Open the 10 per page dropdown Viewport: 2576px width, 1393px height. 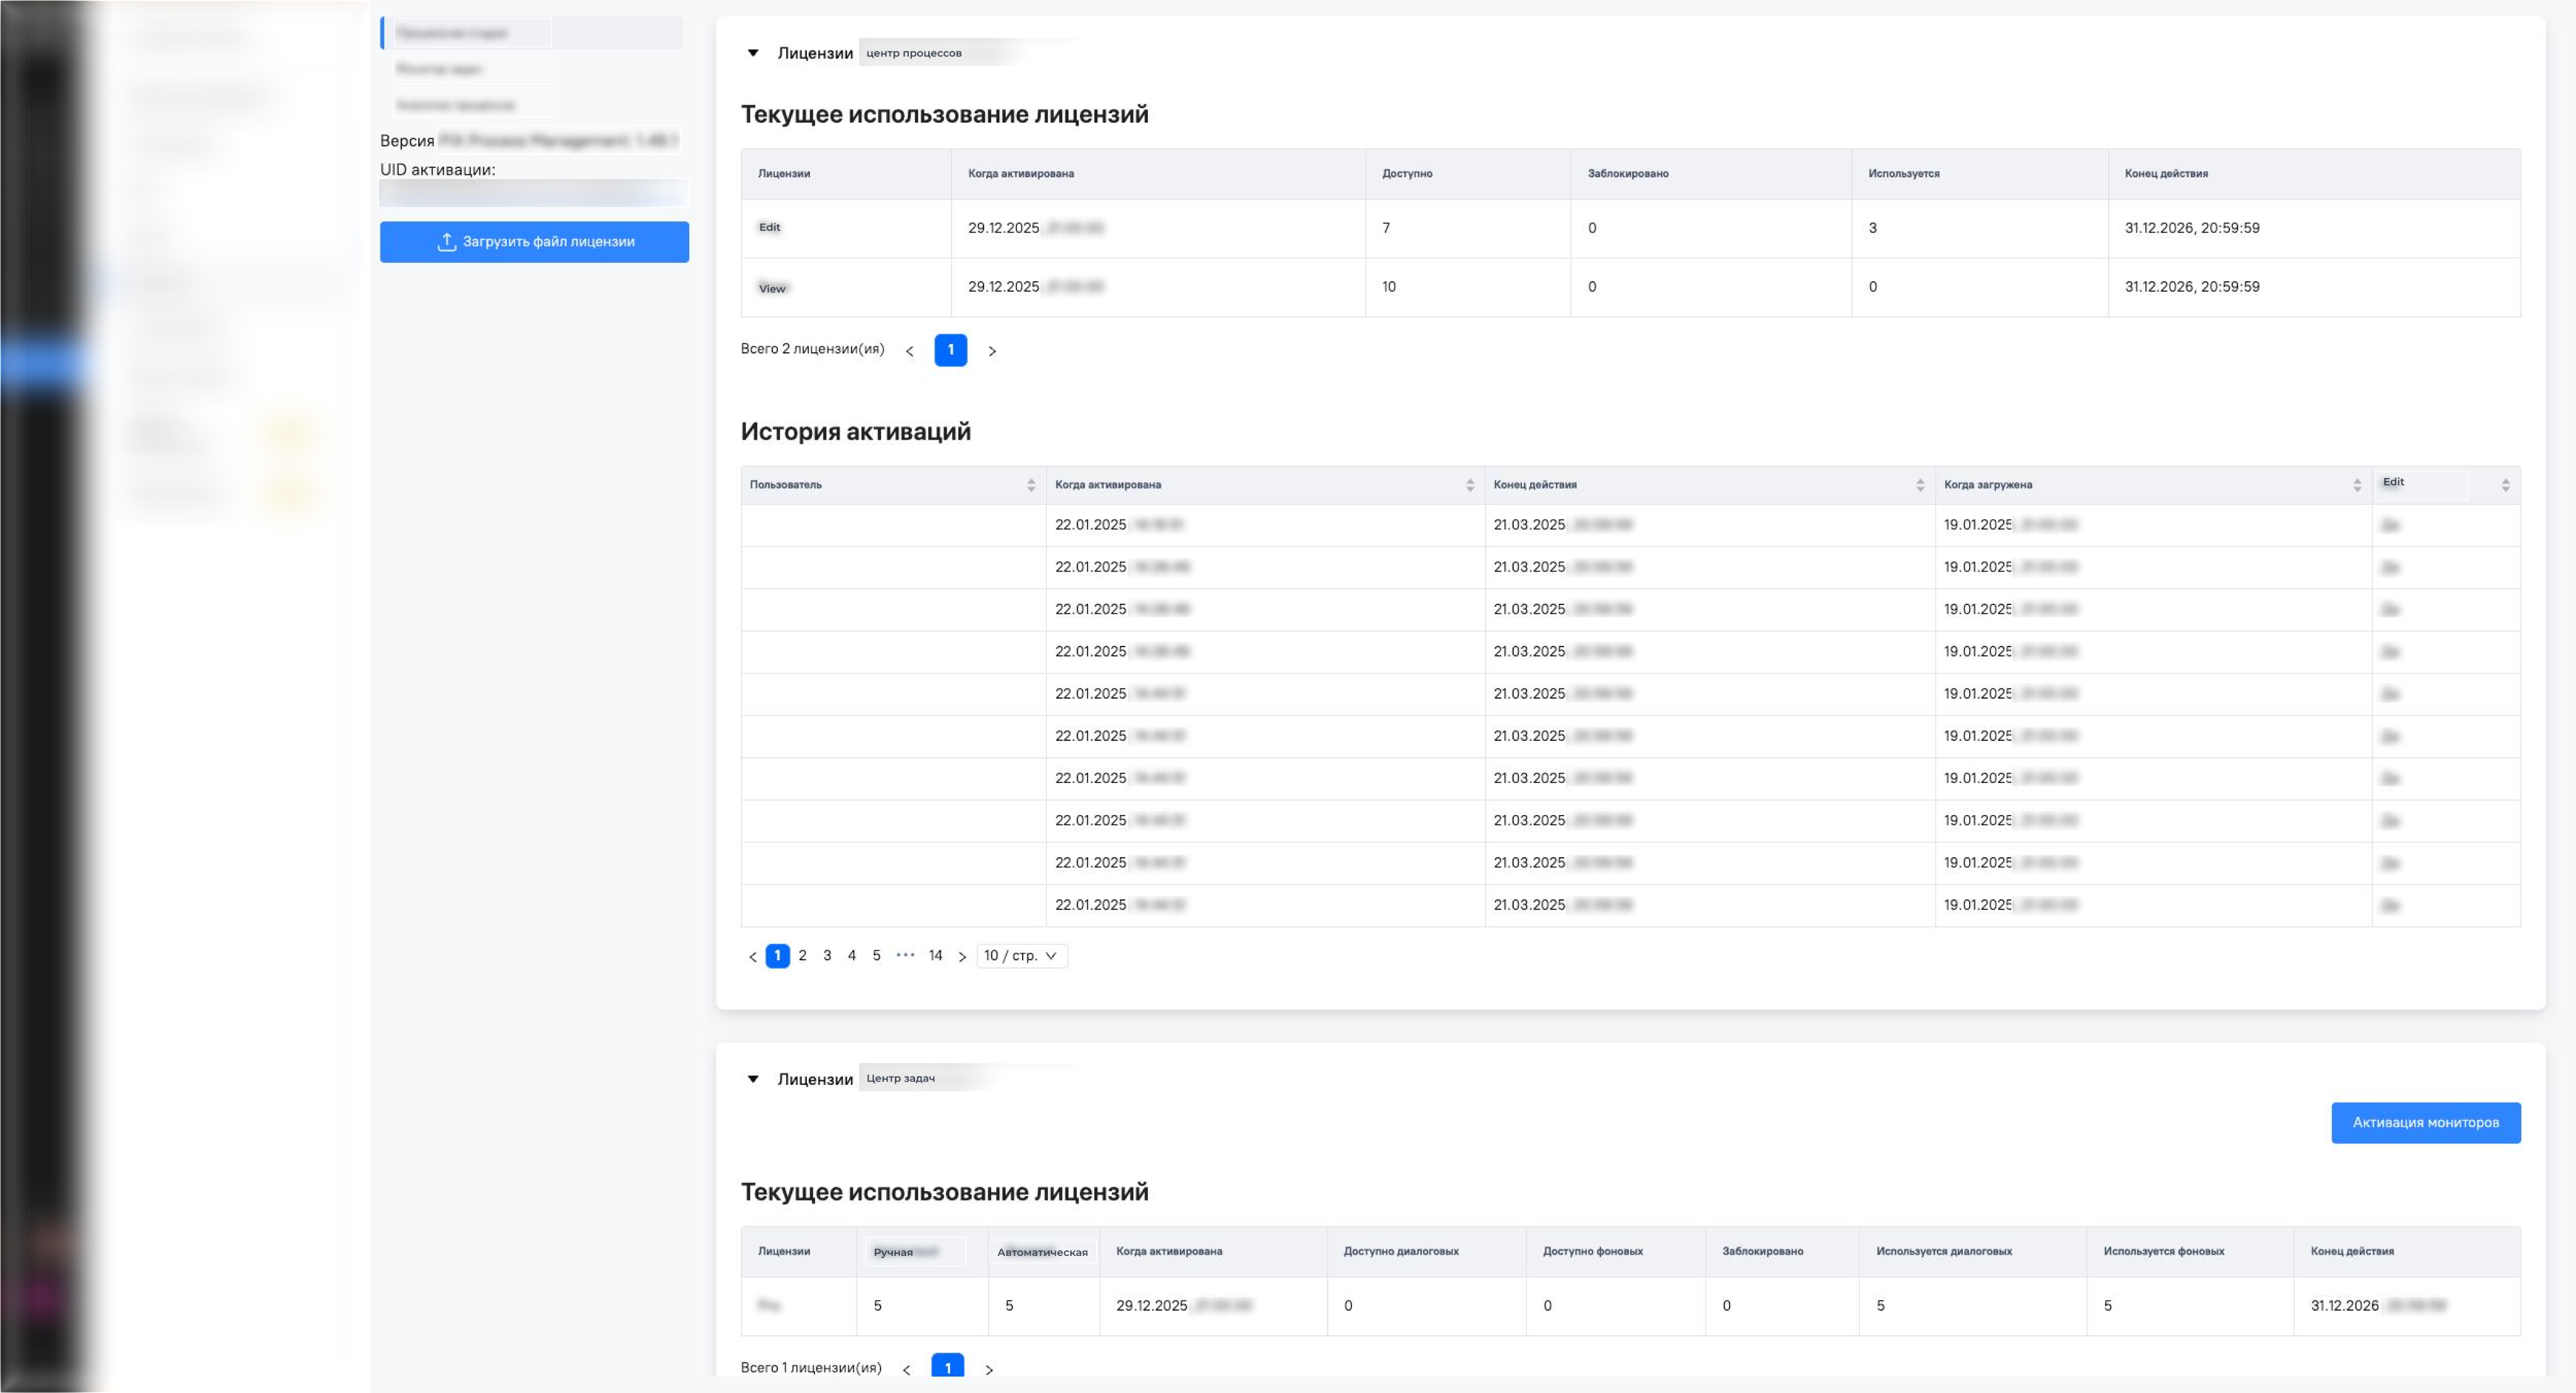click(1021, 956)
